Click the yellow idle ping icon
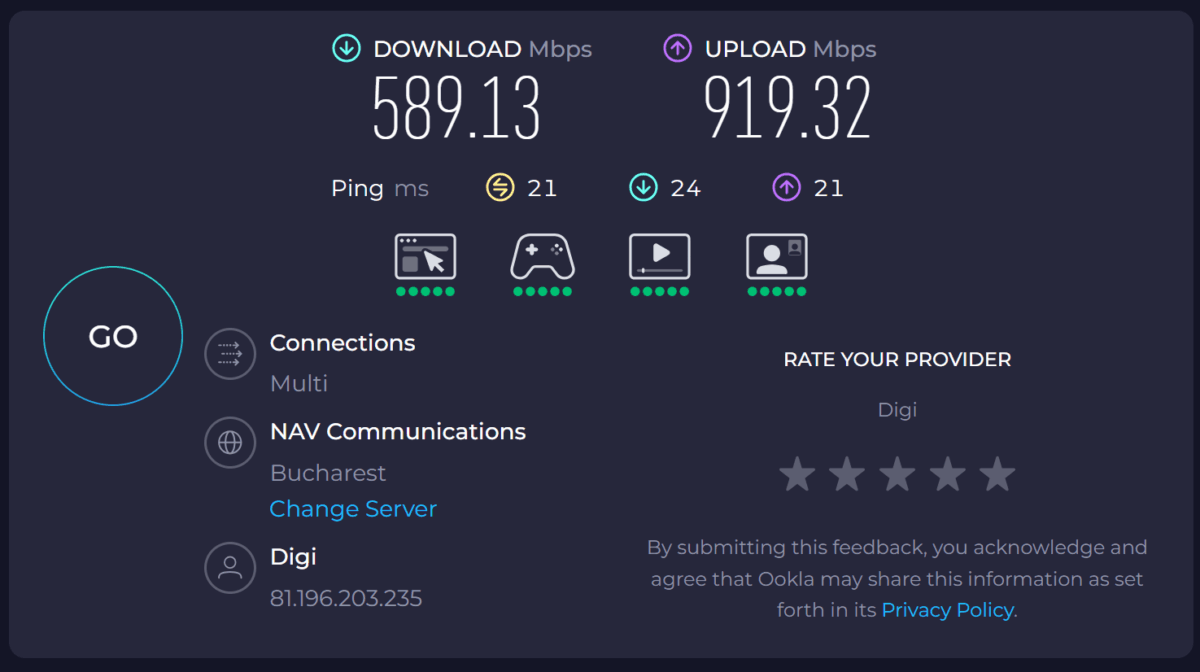Screen dimensions: 1200x672 500,187
